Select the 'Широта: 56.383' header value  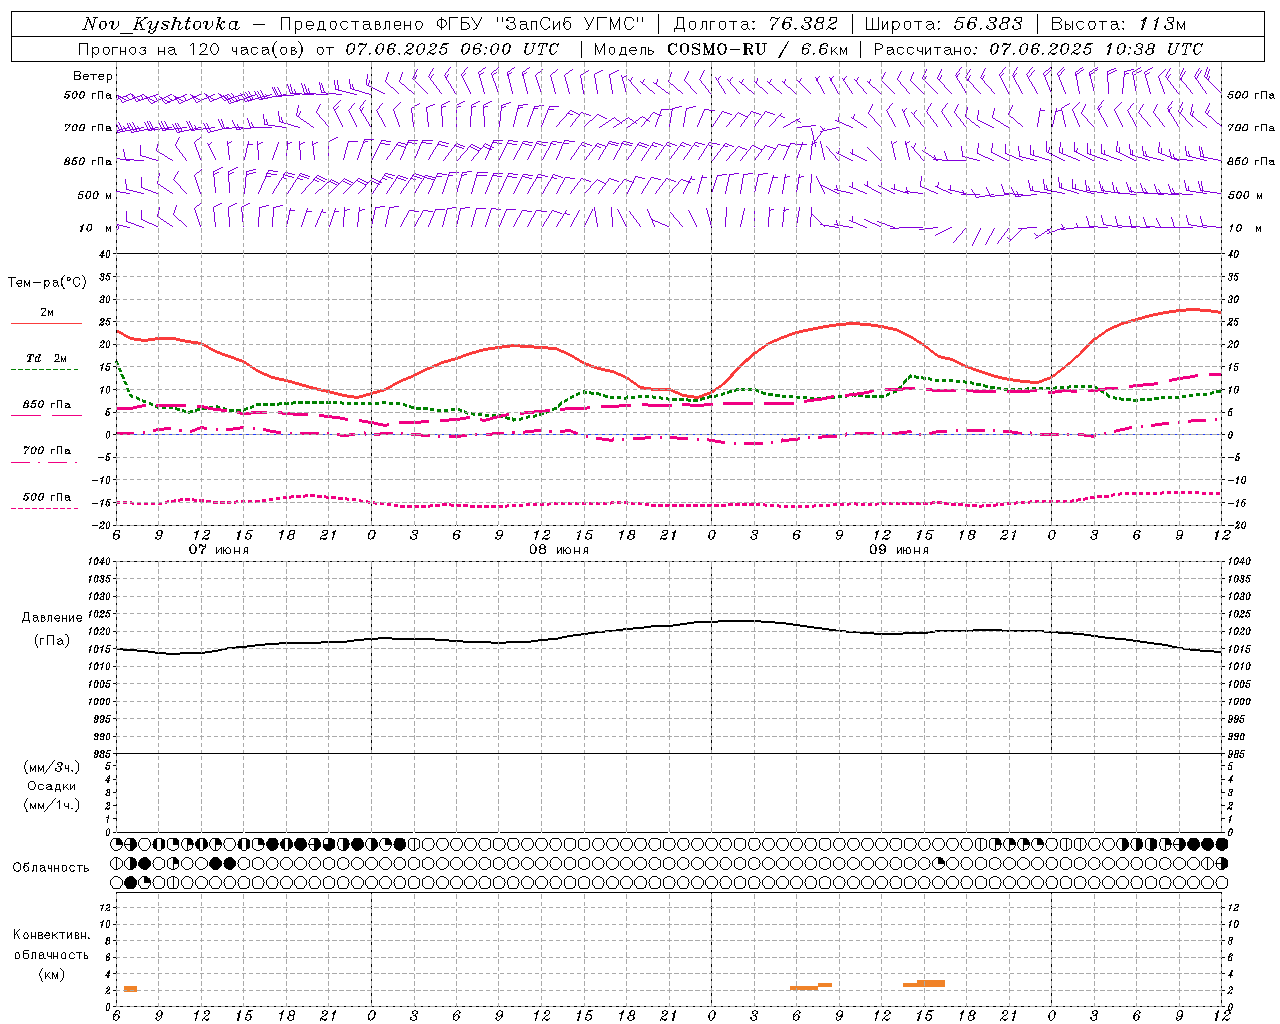tap(943, 24)
